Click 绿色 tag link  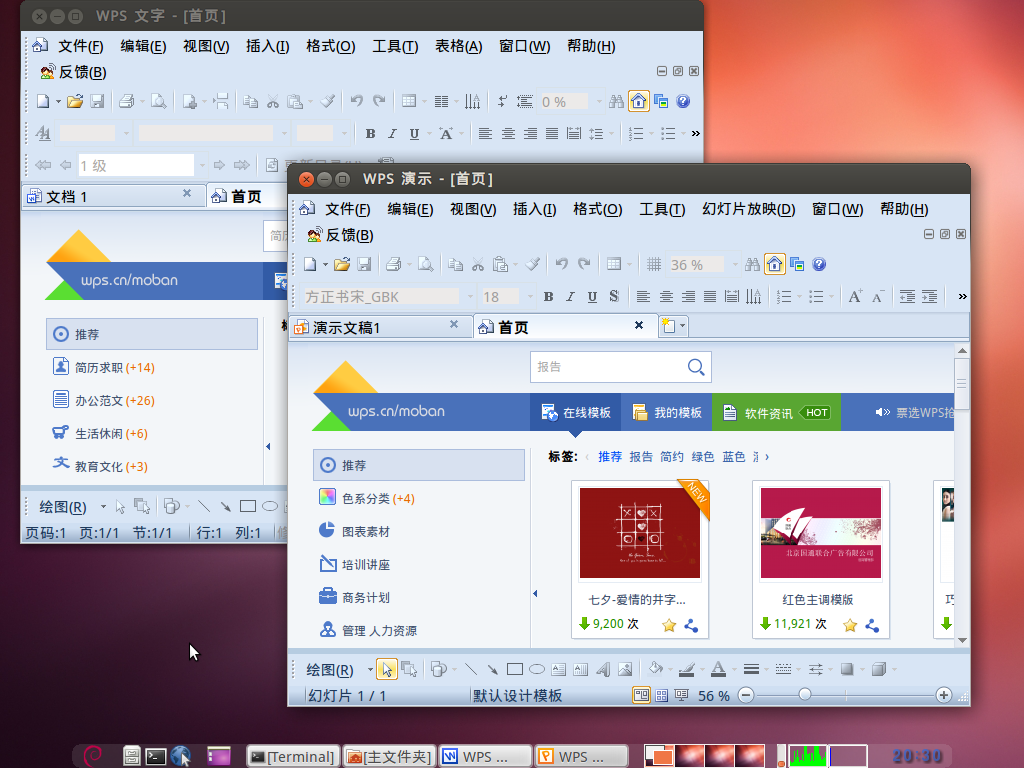click(x=703, y=457)
